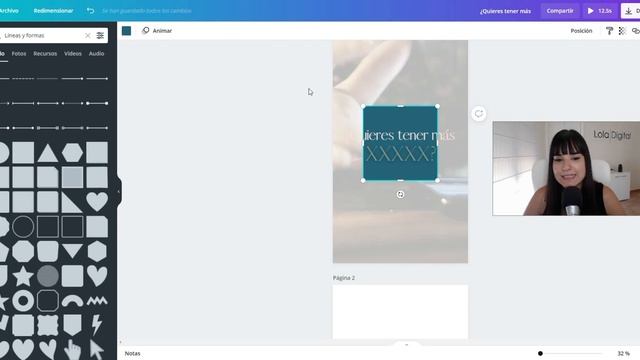
Task: Insert the pointing hand shape
Action: [x=73, y=350]
